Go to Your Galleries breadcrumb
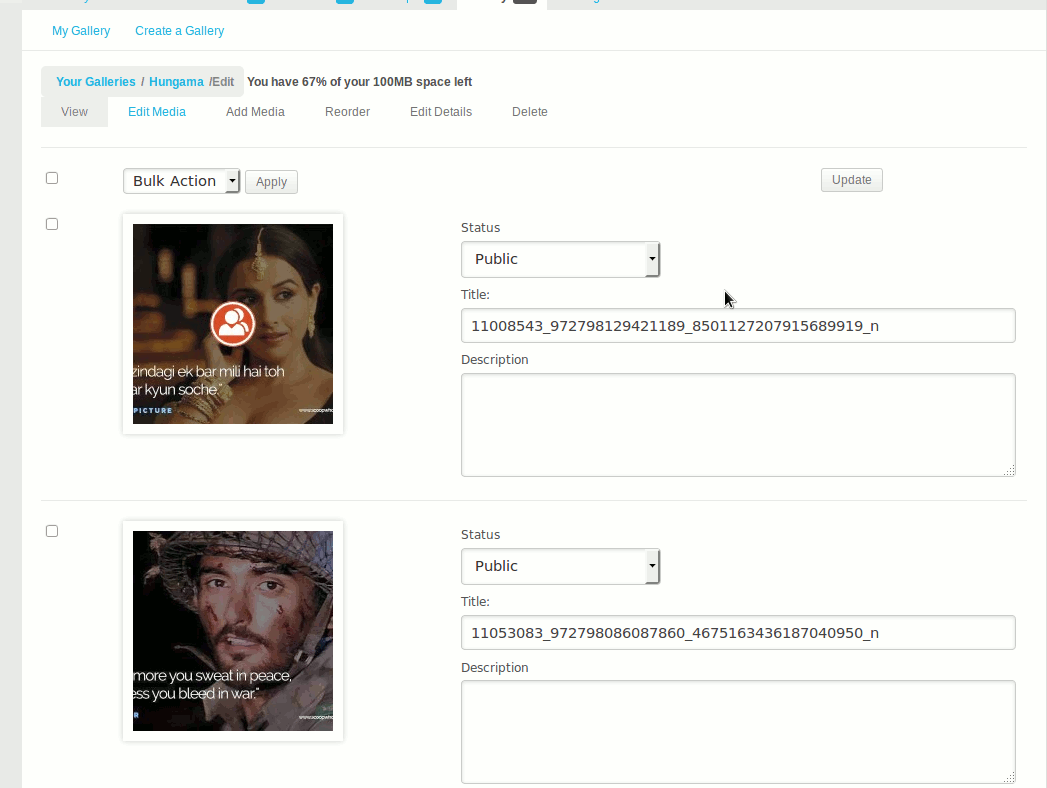The width and height of the screenshot is (1047, 788). coord(95,81)
